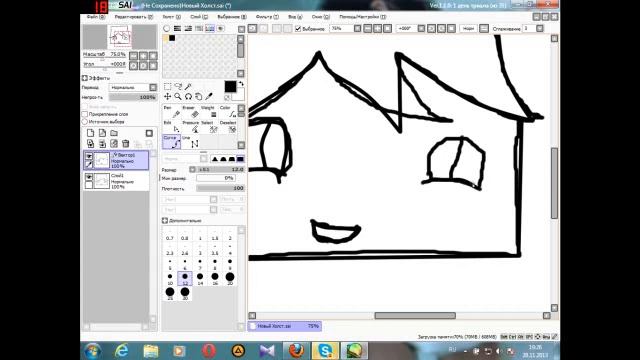This screenshot has height=360, width=640.
Task: Select the rotate canvas tool
Action: pyautogui.click(x=188, y=96)
